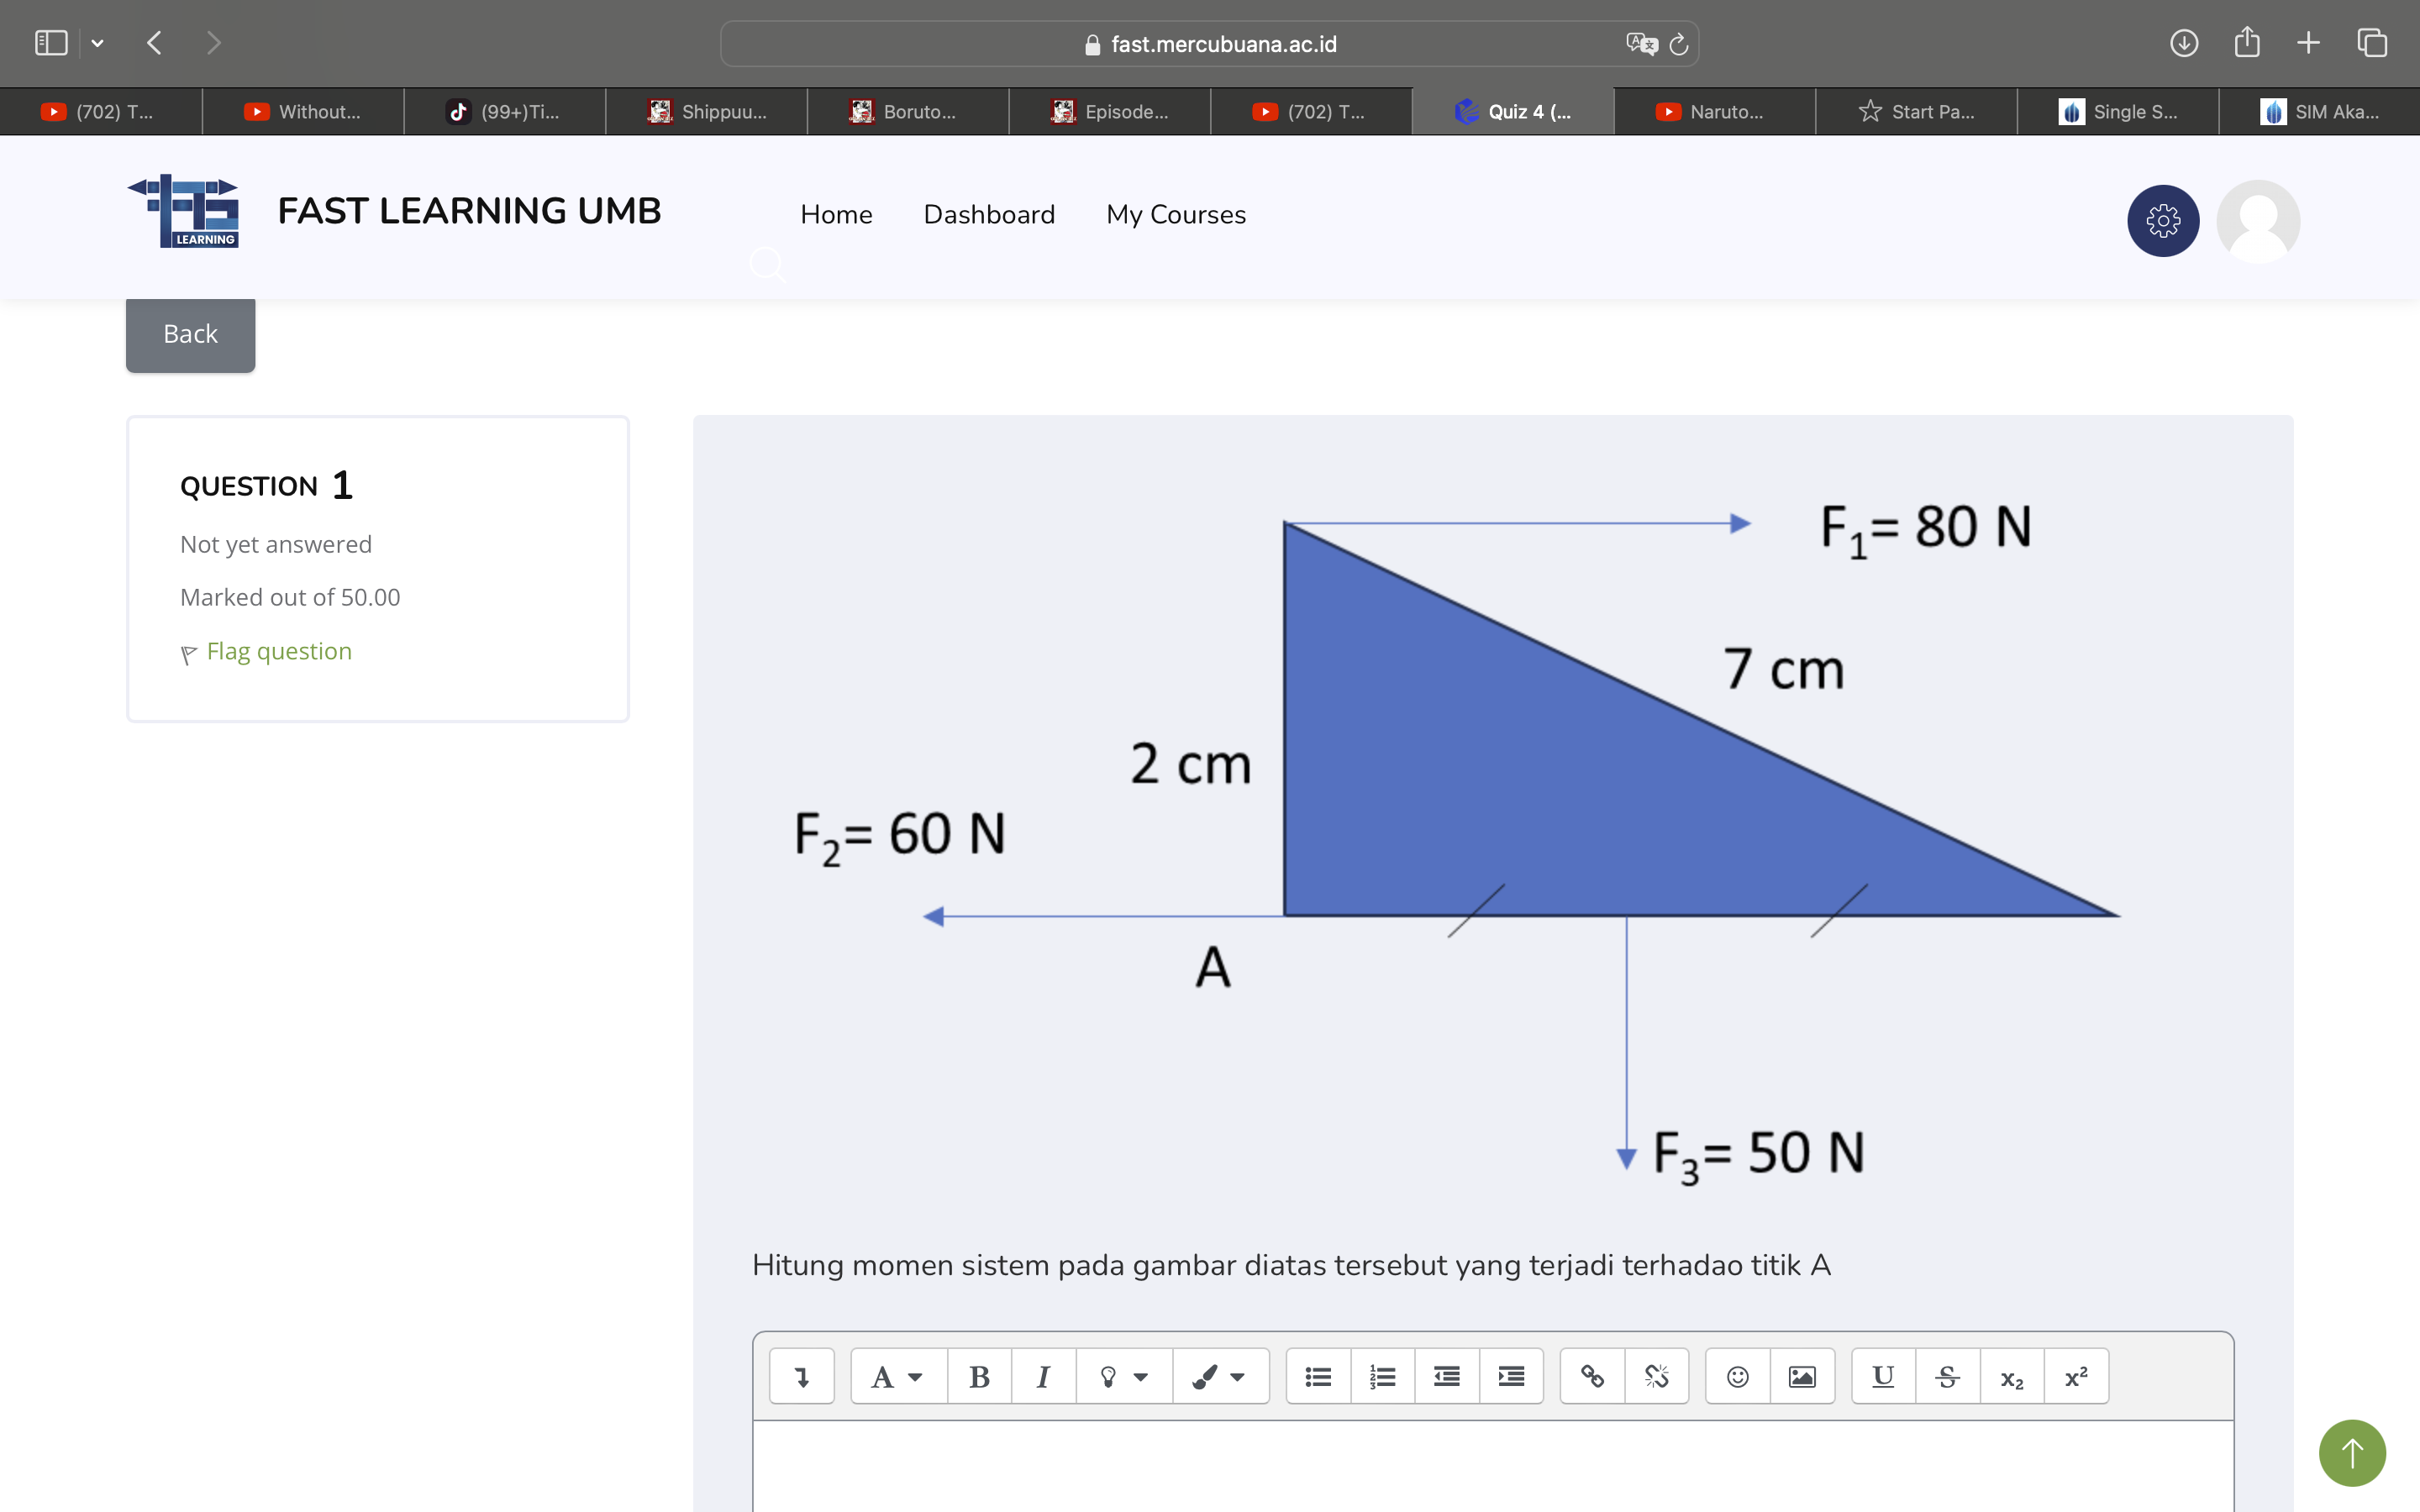
Task: Click the Insert link icon
Action: (x=1589, y=1376)
